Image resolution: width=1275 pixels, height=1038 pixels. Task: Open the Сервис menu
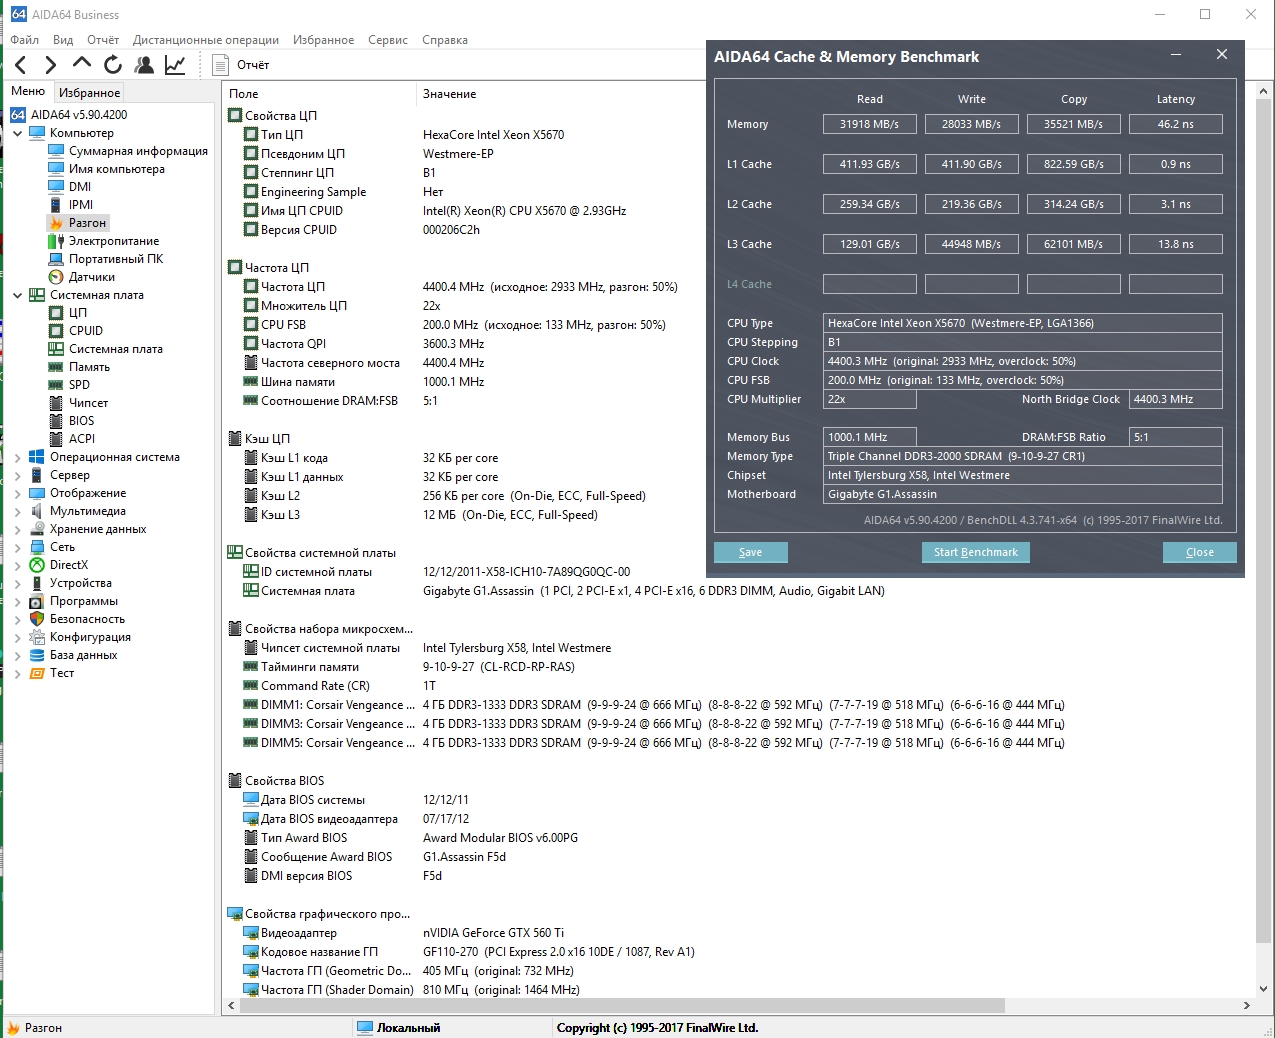click(388, 40)
